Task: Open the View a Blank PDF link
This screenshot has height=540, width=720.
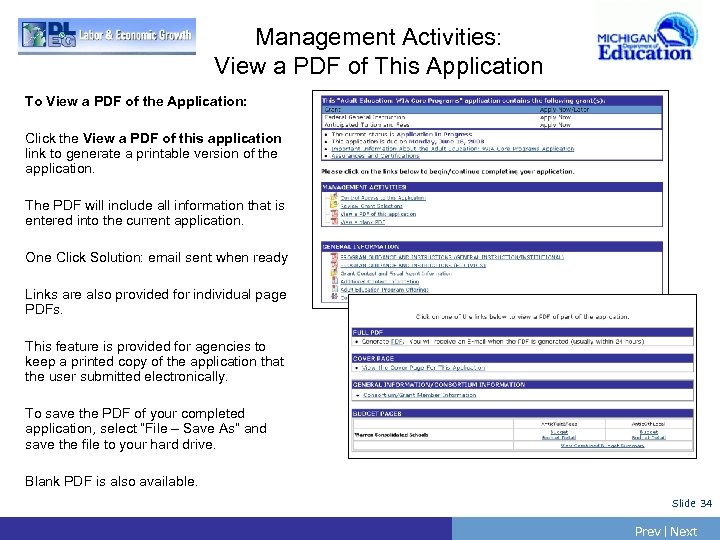Action: pyautogui.click(x=363, y=222)
